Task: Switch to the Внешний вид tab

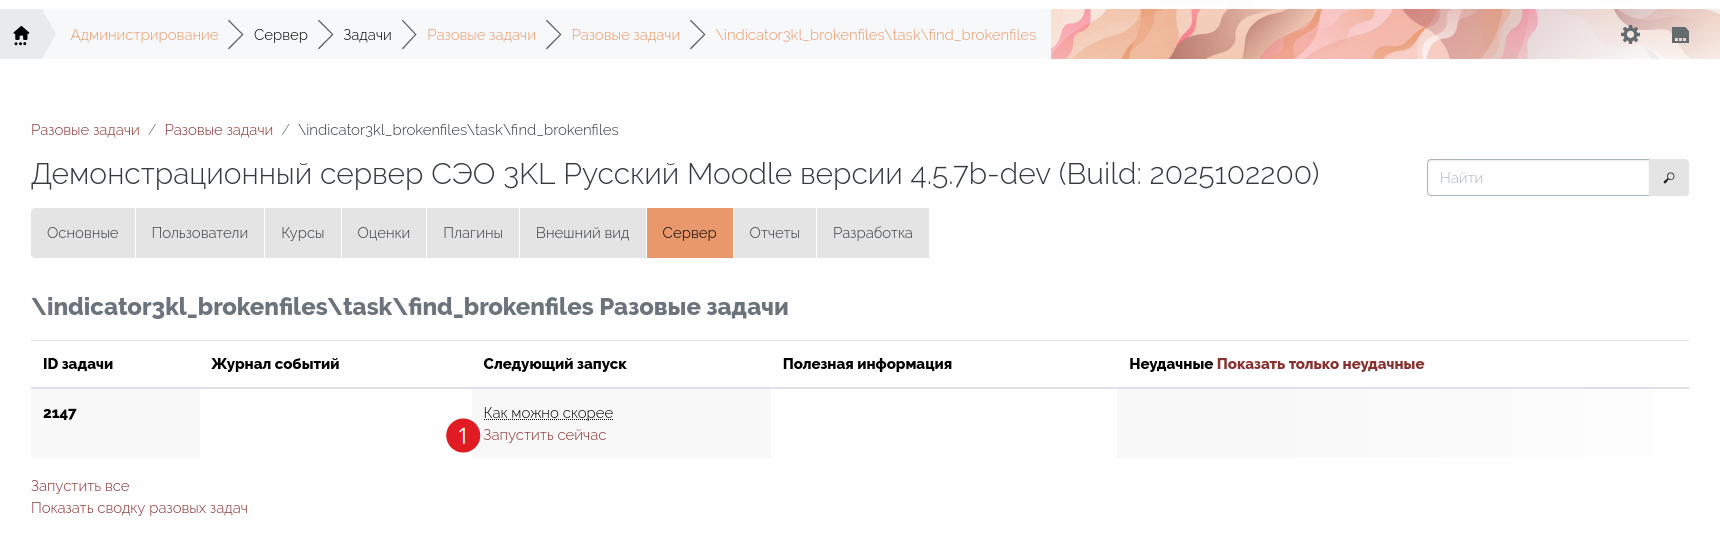Action: coord(582,233)
